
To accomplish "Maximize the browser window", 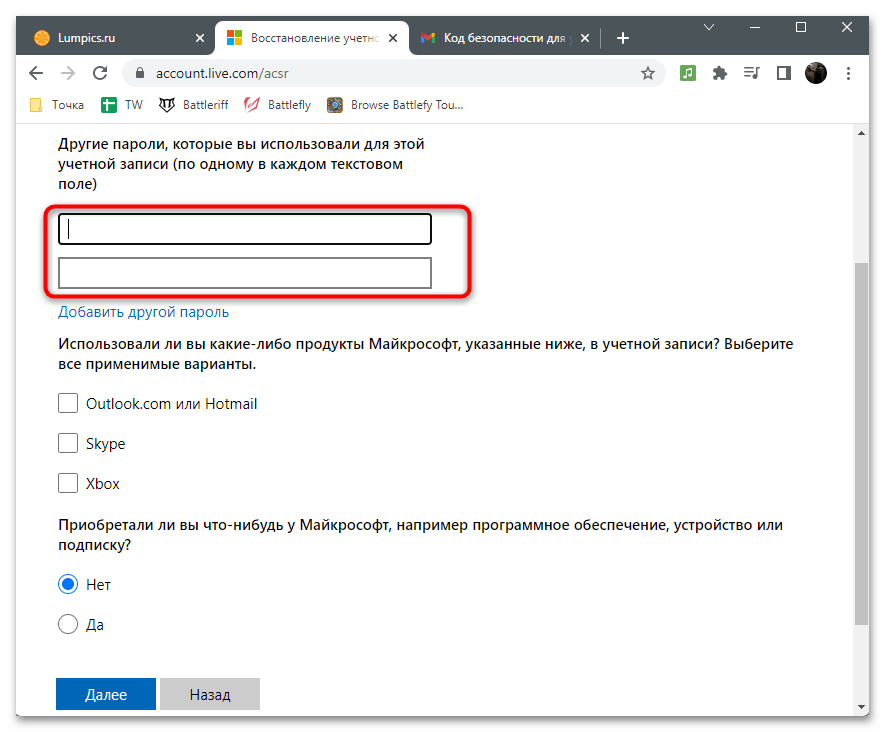I will point(800,27).
